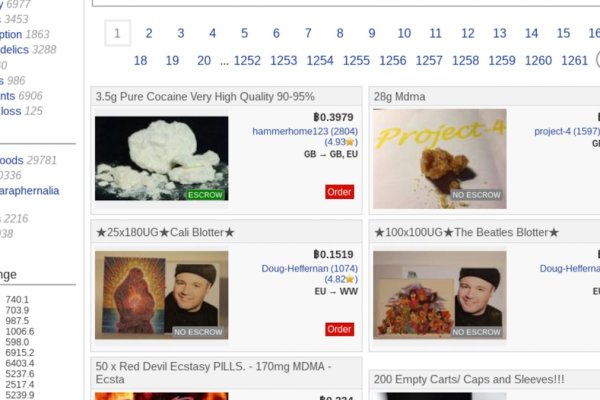
Task: Click the Order button on the Cali Blotter listing
Action: click(339, 329)
